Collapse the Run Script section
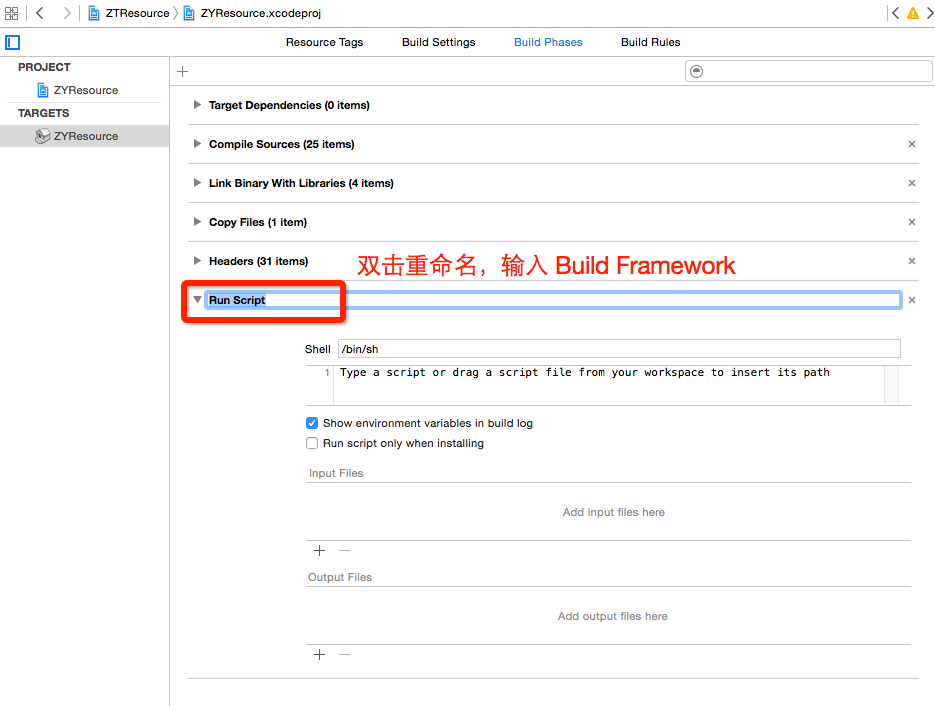935x706 pixels. pos(197,300)
